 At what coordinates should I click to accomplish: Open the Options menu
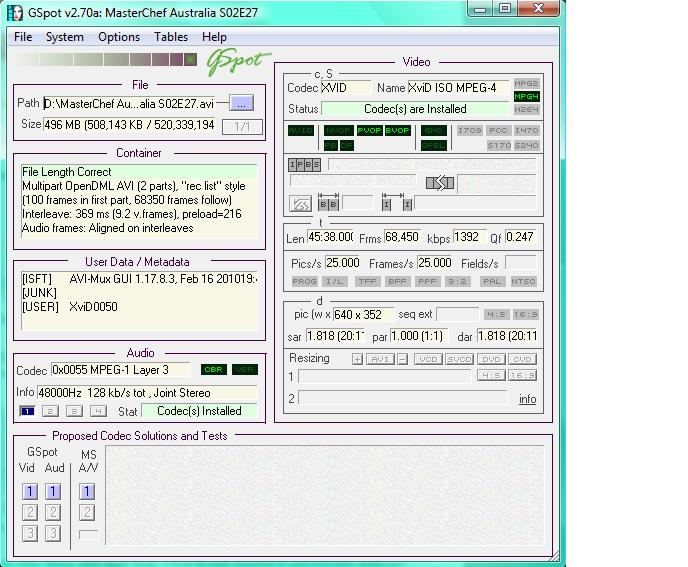coord(119,37)
